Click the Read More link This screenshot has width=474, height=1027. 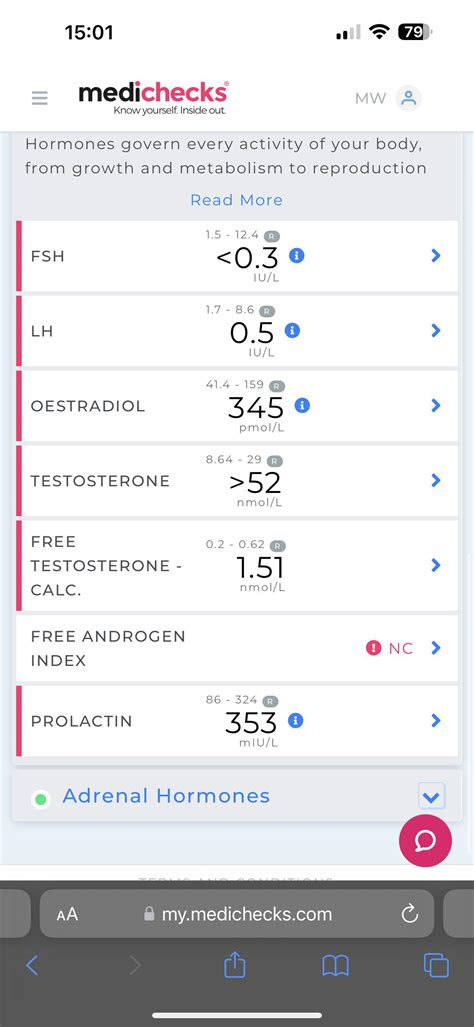pyautogui.click(x=236, y=200)
